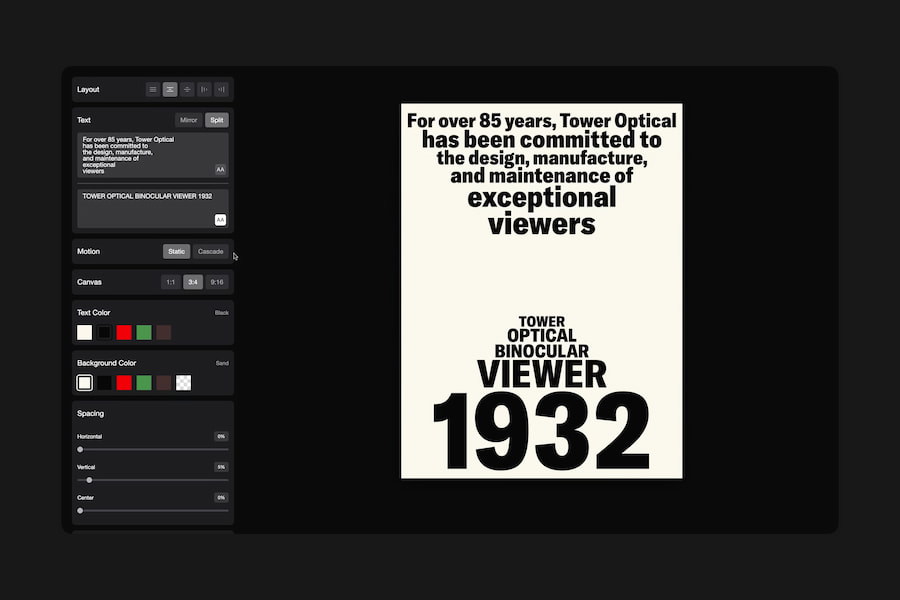Pick the green Text Color swatch
Viewport: 900px width, 600px height.
coord(144,332)
